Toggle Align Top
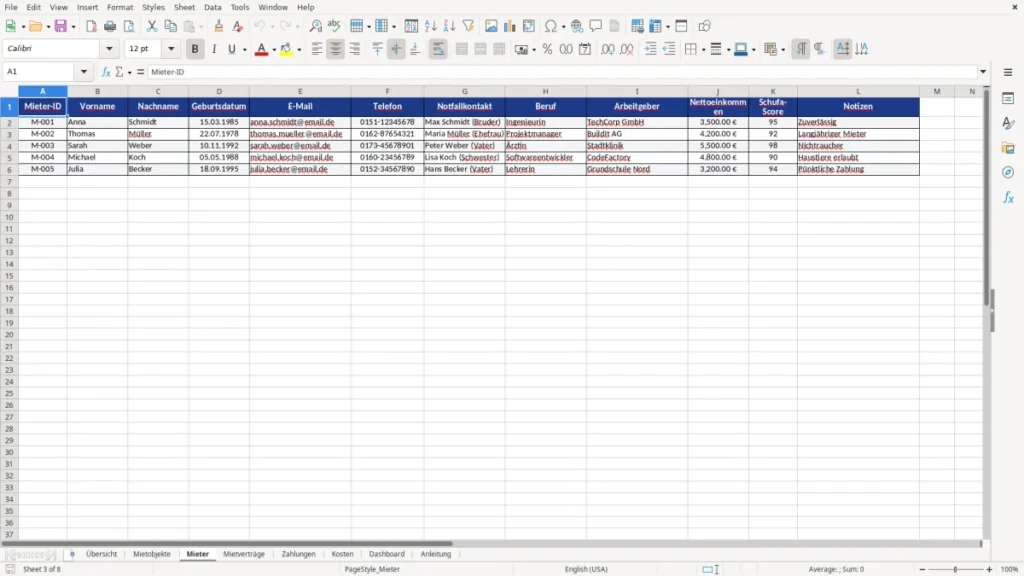 click(377, 49)
